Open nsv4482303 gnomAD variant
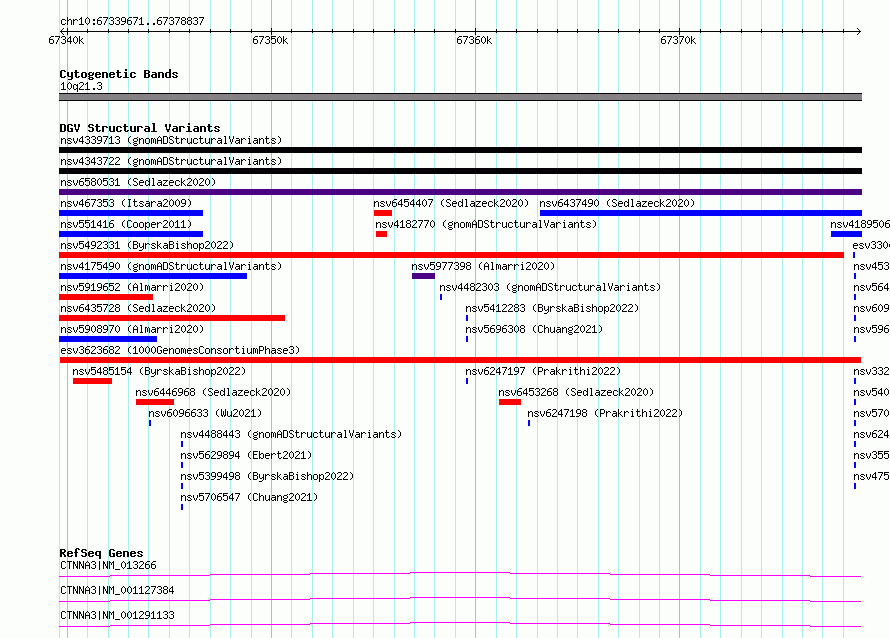 [x=550, y=287]
